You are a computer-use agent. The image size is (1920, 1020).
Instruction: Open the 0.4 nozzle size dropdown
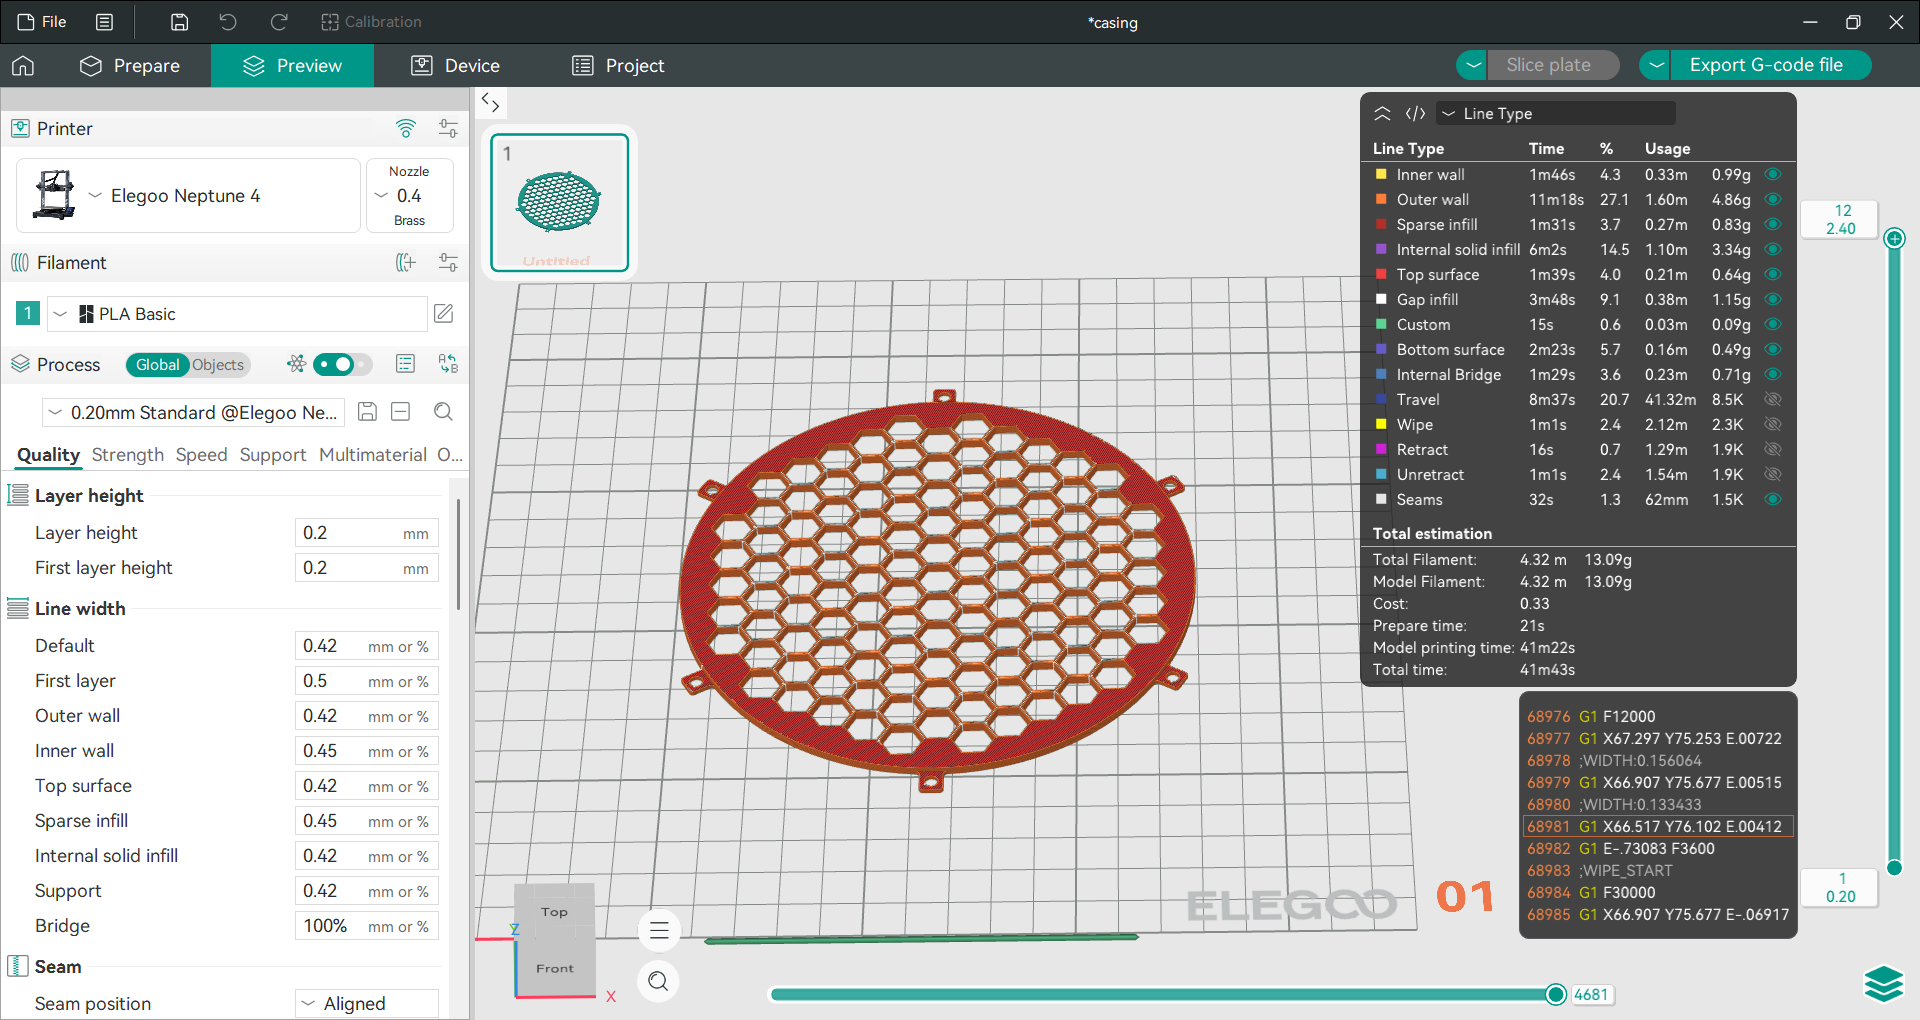pos(409,196)
